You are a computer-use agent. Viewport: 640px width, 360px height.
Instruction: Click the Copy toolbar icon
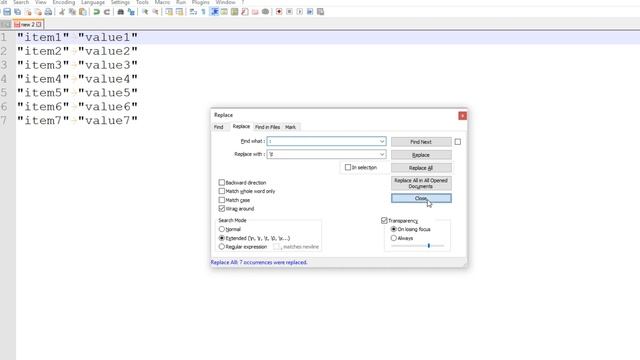[72, 12]
